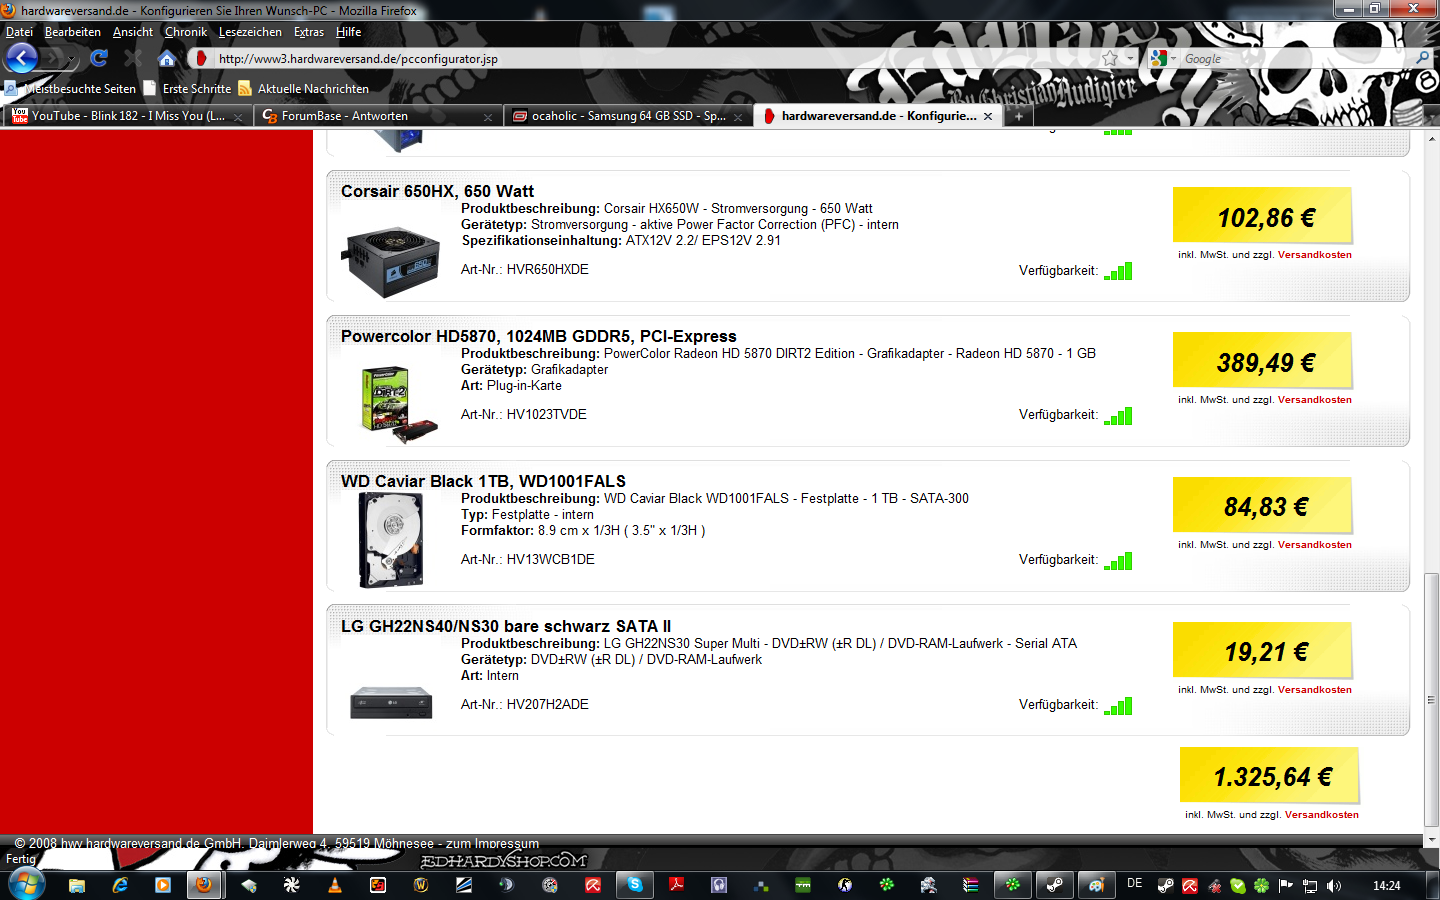Click Versandkosten under the 1.325,64 € total
The image size is (1440, 900).
coord(1322,815)
